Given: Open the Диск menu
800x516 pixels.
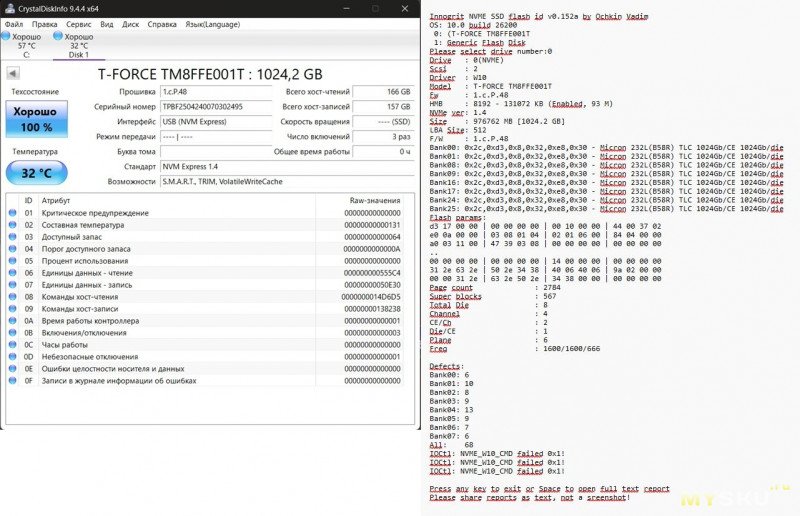Looking at the screenshot, I should [x=131, y=24].
